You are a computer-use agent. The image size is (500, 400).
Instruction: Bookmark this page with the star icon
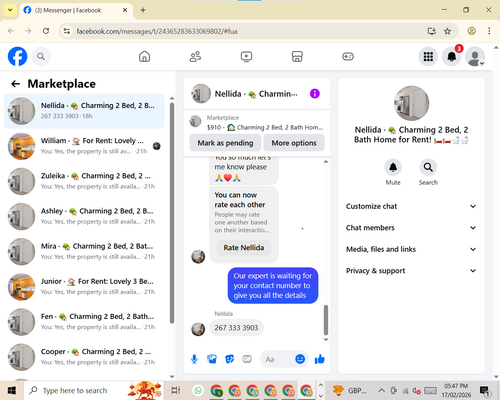pos(447,31)
